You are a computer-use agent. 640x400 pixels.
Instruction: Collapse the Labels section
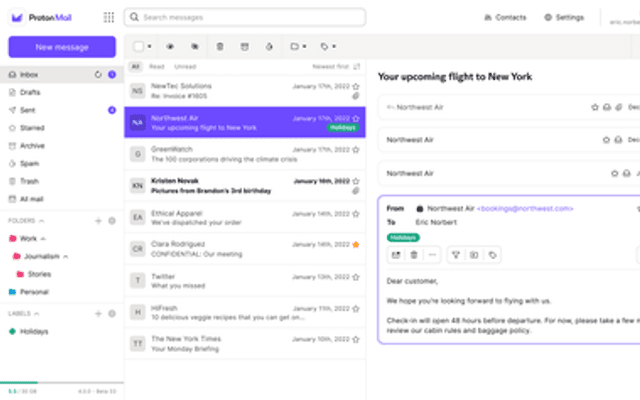tap(36, 313)
